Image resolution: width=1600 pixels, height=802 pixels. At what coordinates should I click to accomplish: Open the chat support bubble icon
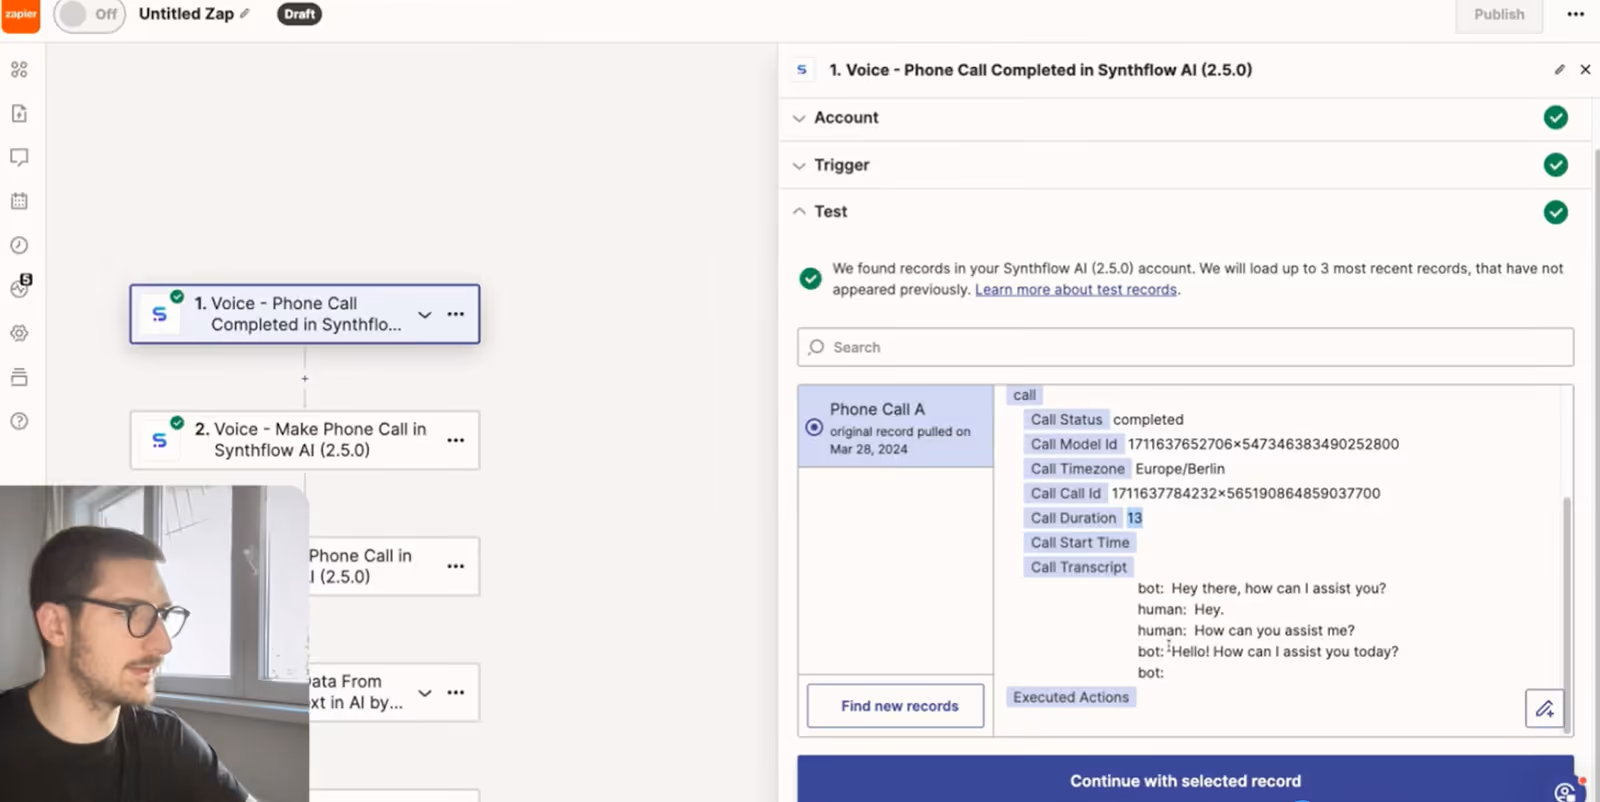click(x=1567, y=791)
